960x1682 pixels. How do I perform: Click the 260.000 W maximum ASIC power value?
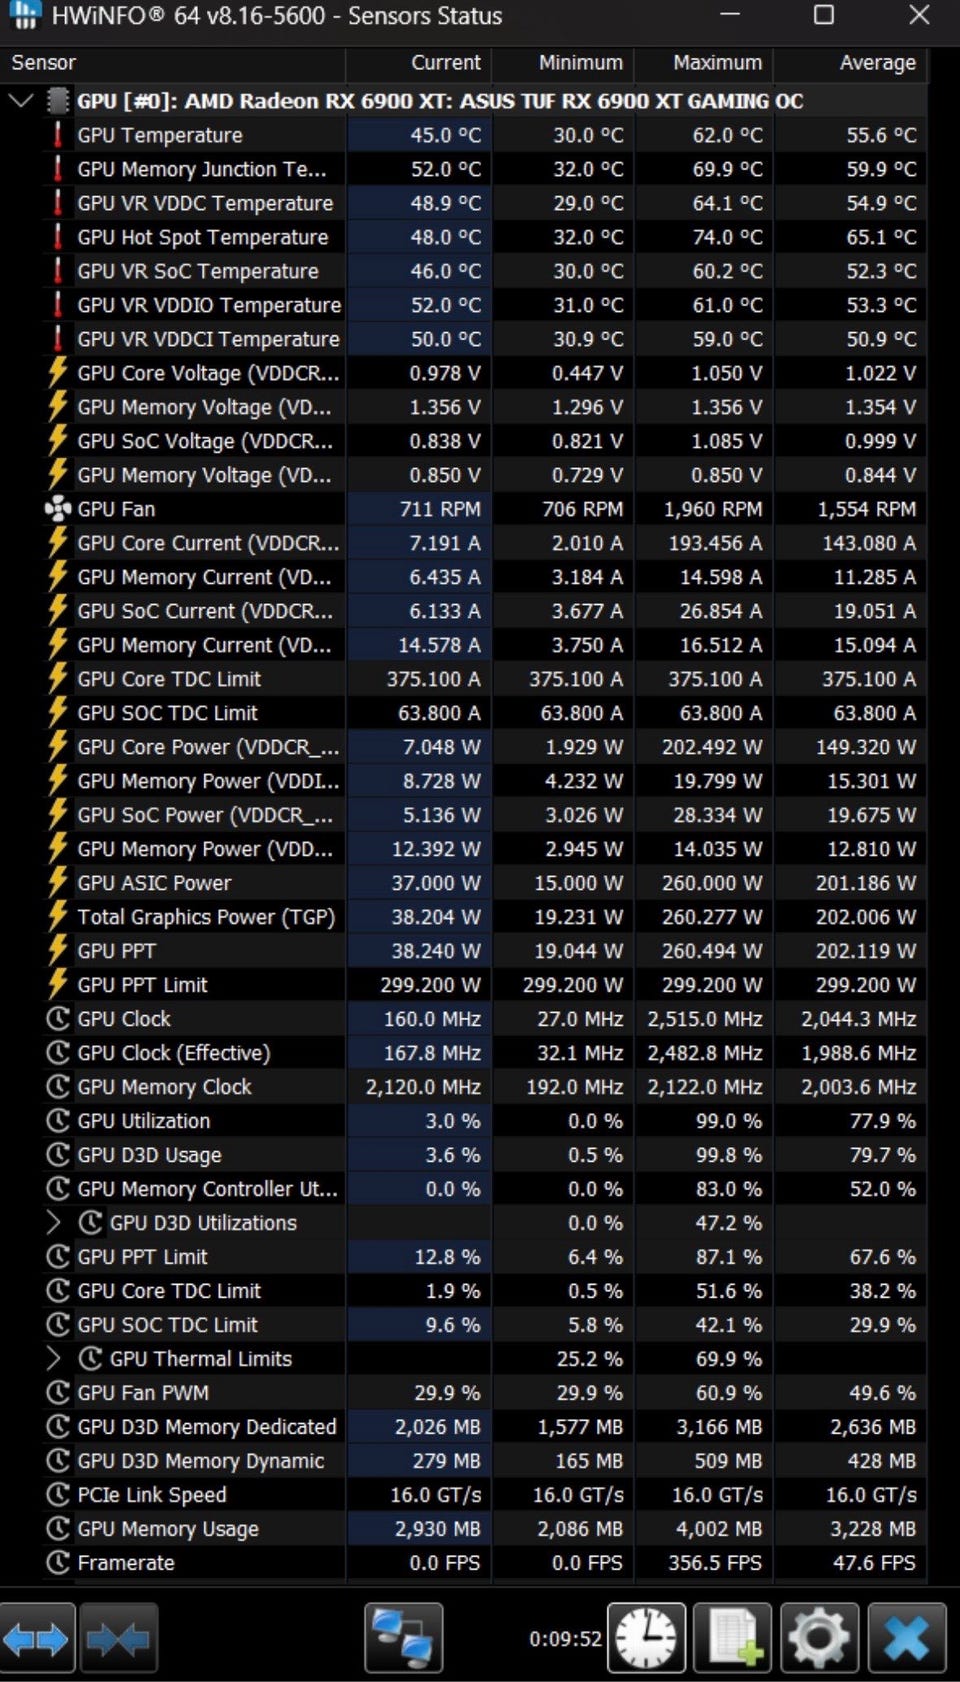click(711, 883)
